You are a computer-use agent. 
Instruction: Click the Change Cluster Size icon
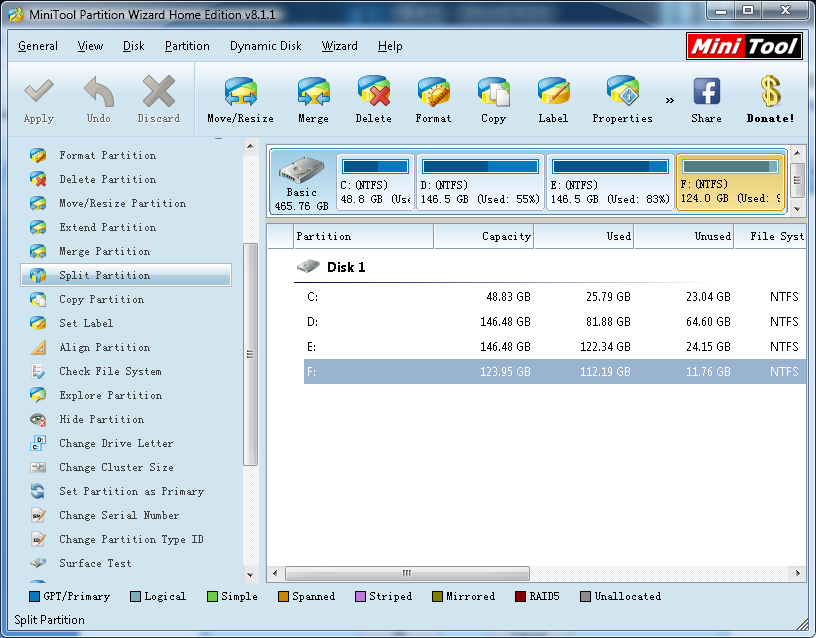(38, 467)
